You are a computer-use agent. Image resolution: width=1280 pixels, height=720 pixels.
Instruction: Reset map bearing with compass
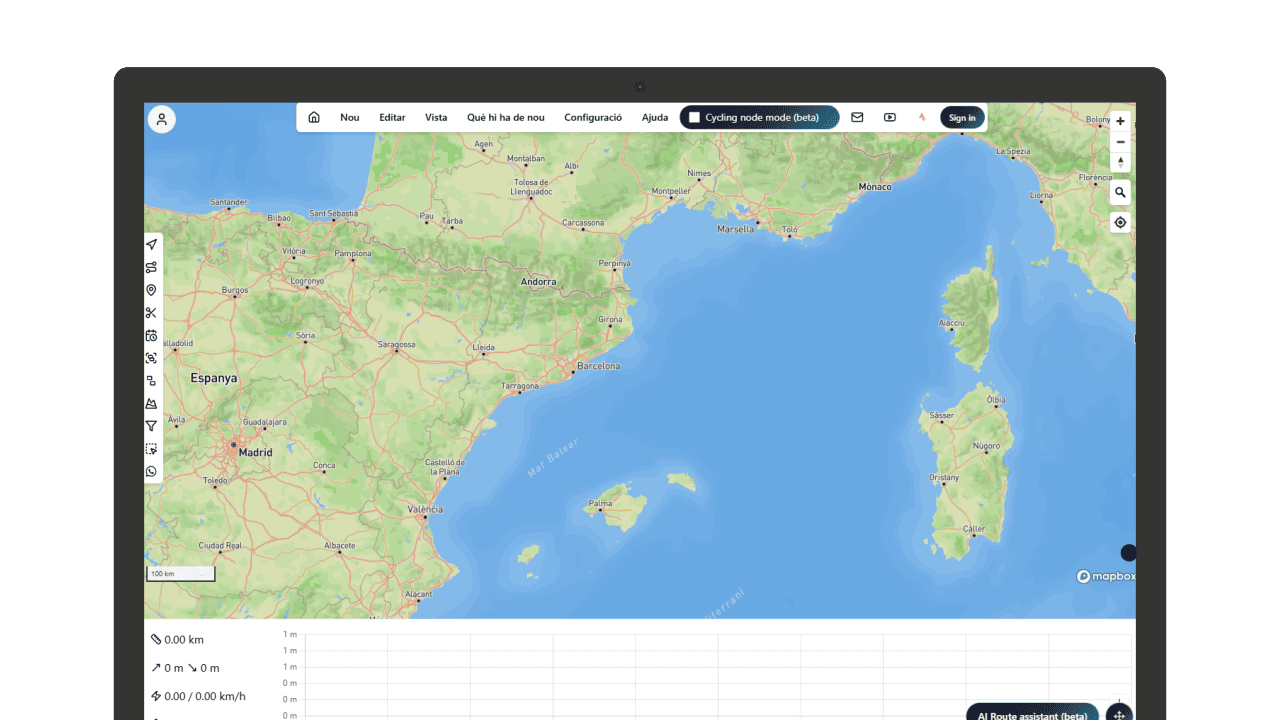click(x=1120, y=162)
